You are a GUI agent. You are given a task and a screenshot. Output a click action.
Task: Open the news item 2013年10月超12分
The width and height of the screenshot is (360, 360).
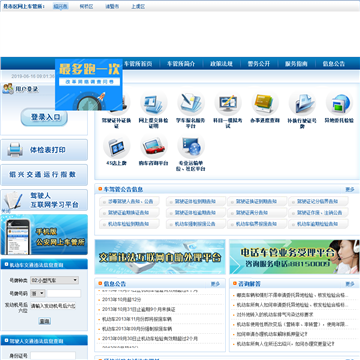coord(122,300)
